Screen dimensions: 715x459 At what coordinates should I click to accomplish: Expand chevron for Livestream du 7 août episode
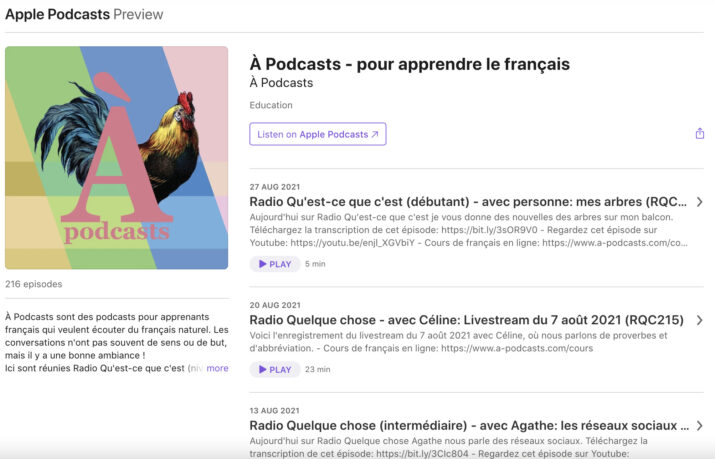699,320
